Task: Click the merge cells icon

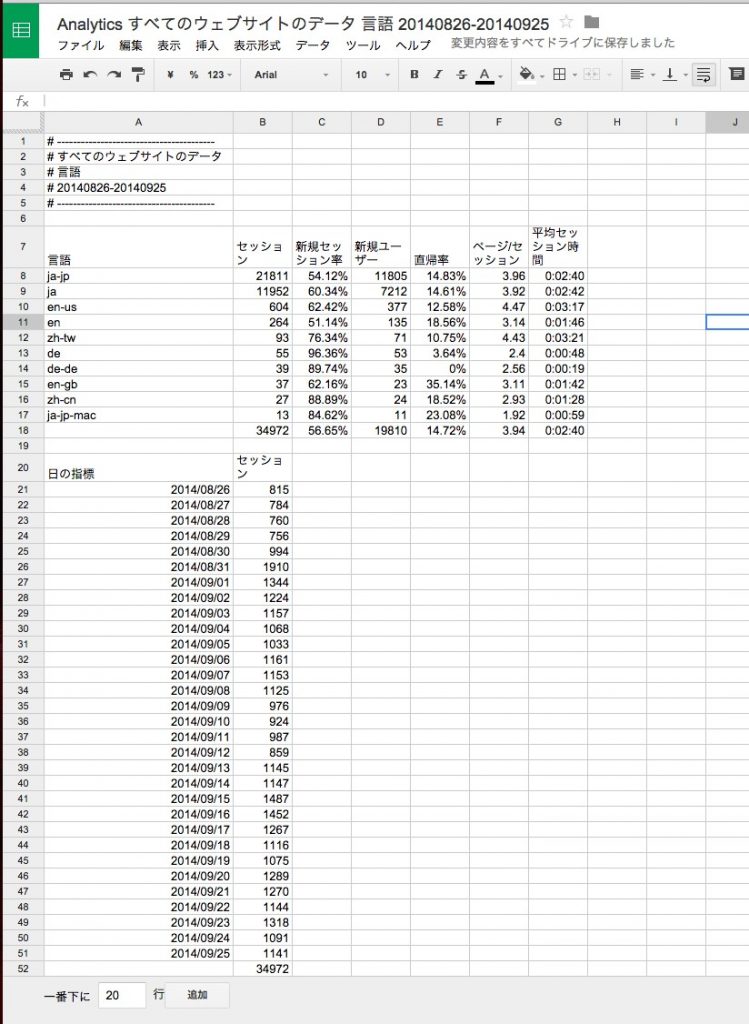Action: (591, 74)
